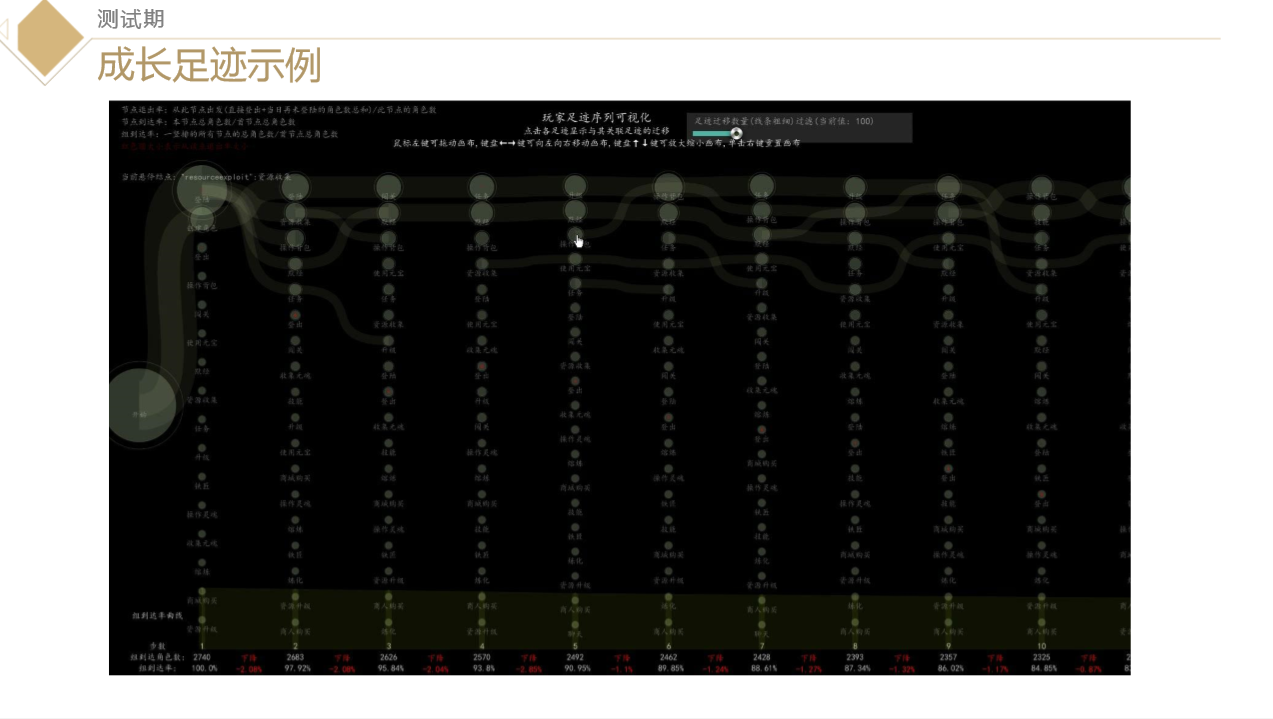The width and height of the screenshot is (1273, 719).
Task: Click the 足迹迁移数量 filter slider handle
Action: (737, 133)
